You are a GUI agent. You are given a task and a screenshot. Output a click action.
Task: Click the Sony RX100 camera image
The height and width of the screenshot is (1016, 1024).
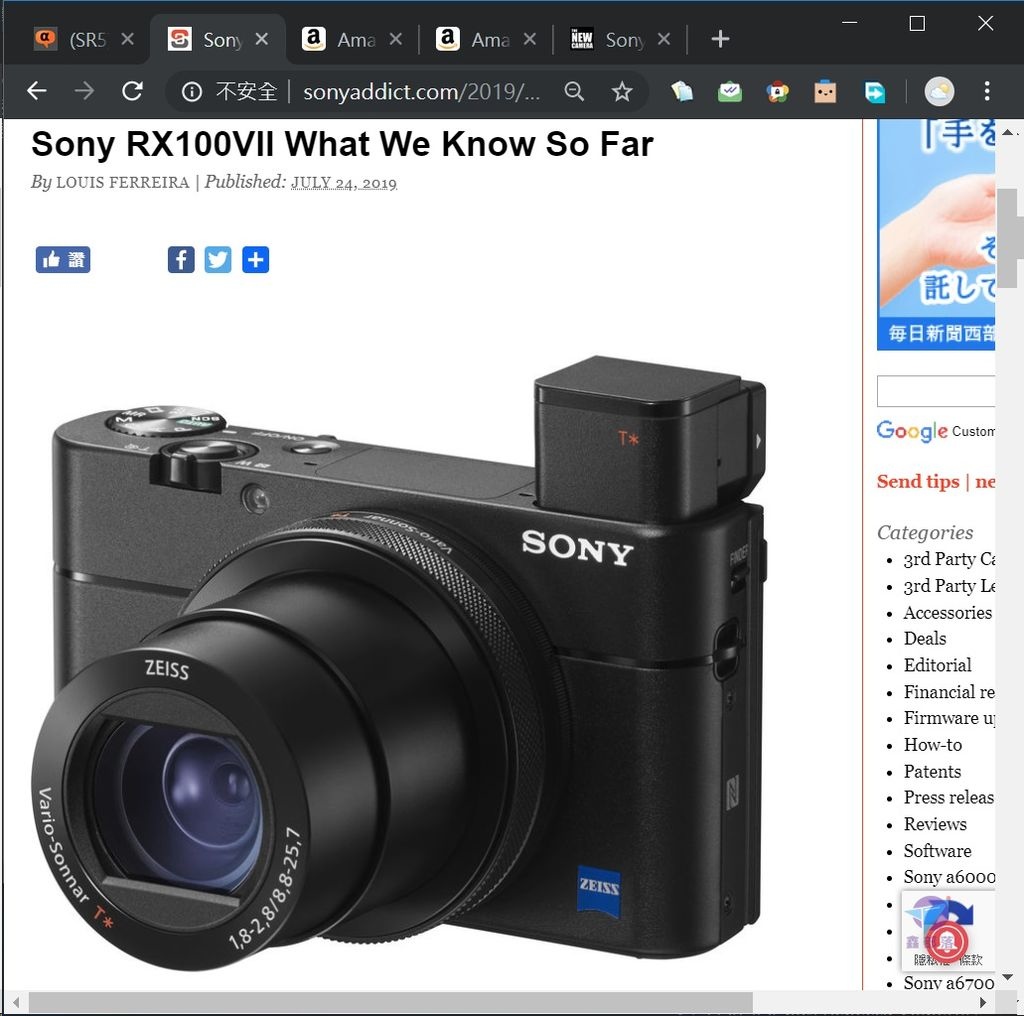pos(398,663)
